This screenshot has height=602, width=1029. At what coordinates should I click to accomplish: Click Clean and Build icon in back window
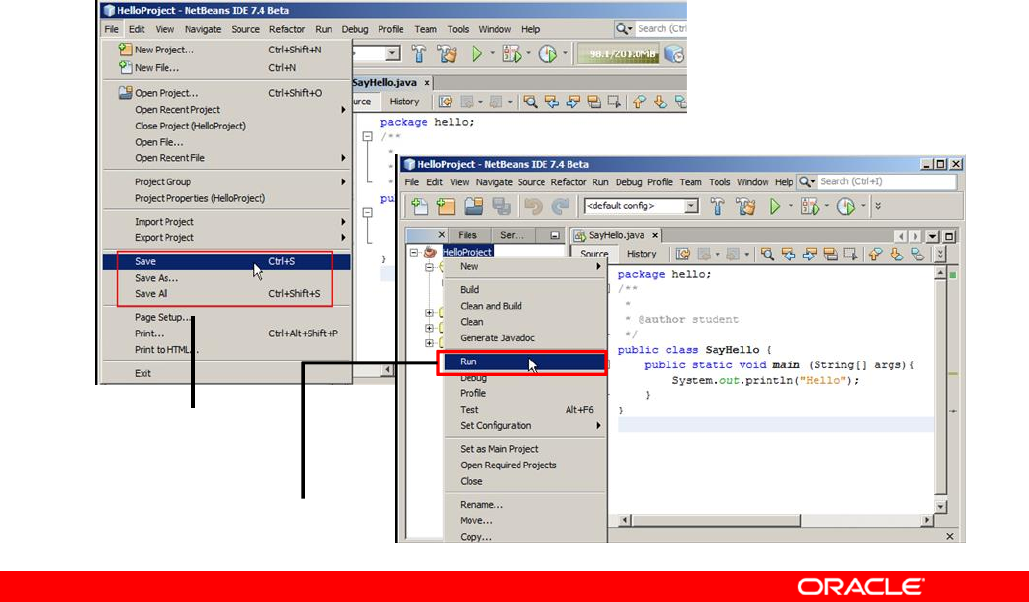[x=447, y=54]
